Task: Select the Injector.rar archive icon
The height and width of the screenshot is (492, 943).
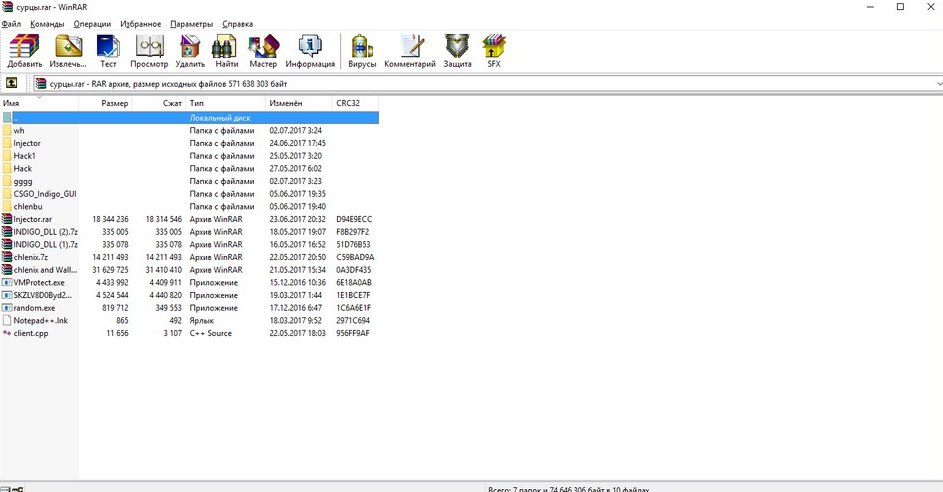Action: [x=7, y=219]
